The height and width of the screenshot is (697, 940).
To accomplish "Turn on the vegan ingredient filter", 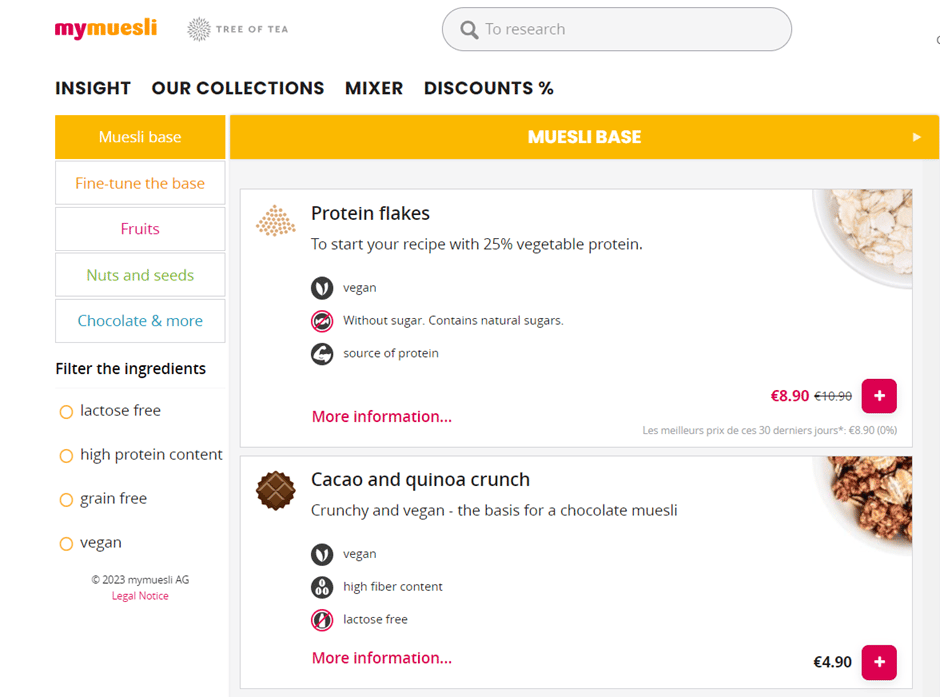I will (66, 544).
